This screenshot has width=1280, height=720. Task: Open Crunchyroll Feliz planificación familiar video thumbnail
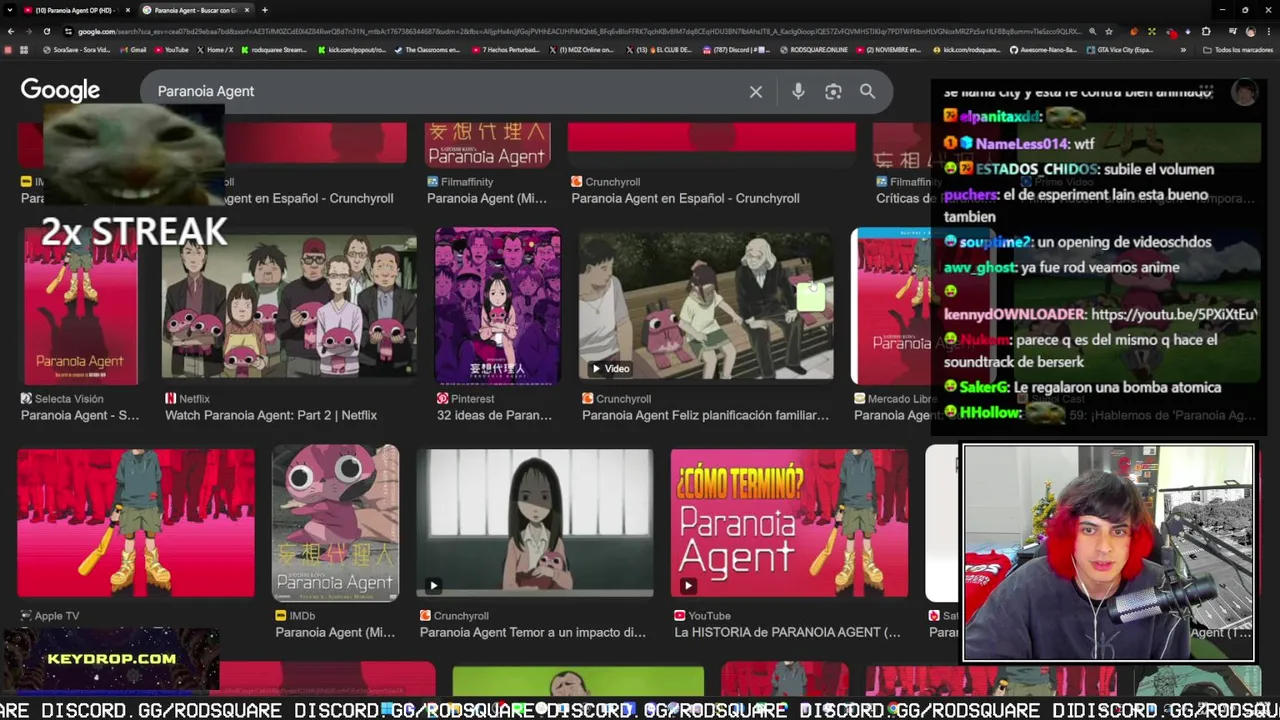(705, 306)
